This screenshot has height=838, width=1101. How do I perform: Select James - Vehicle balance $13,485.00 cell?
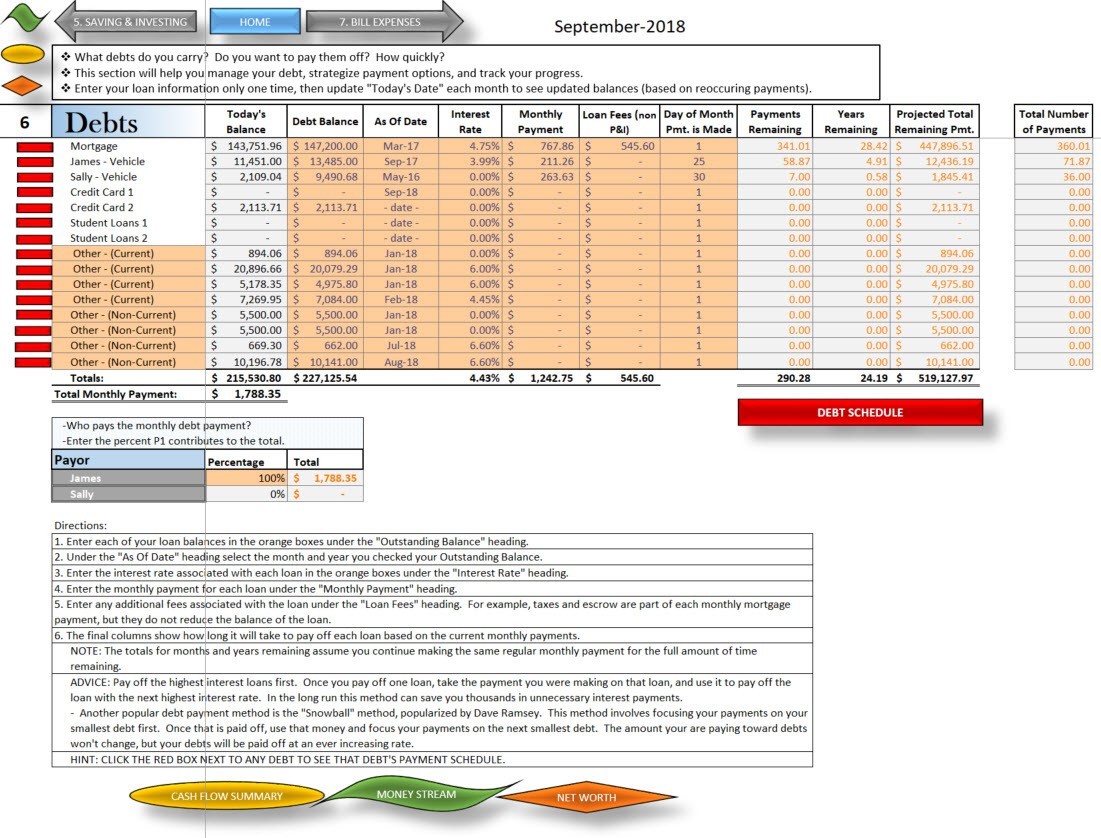pyautogui.click(x=325, y=162)
